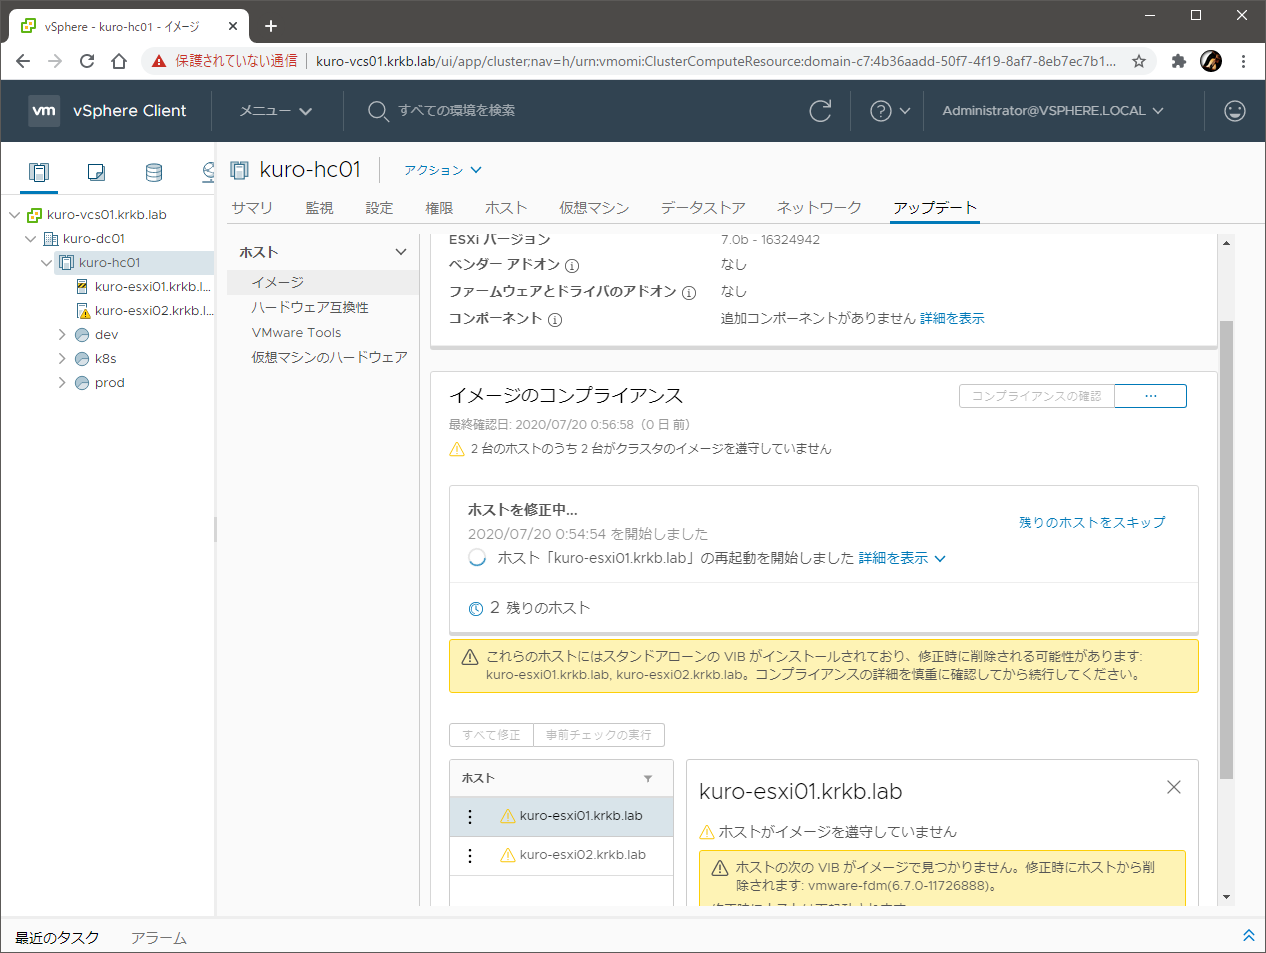The height and width of the screenshot is (953, 1266).
Task: Click info icon next to ベンダー アドオン
Action: (572, 266)
